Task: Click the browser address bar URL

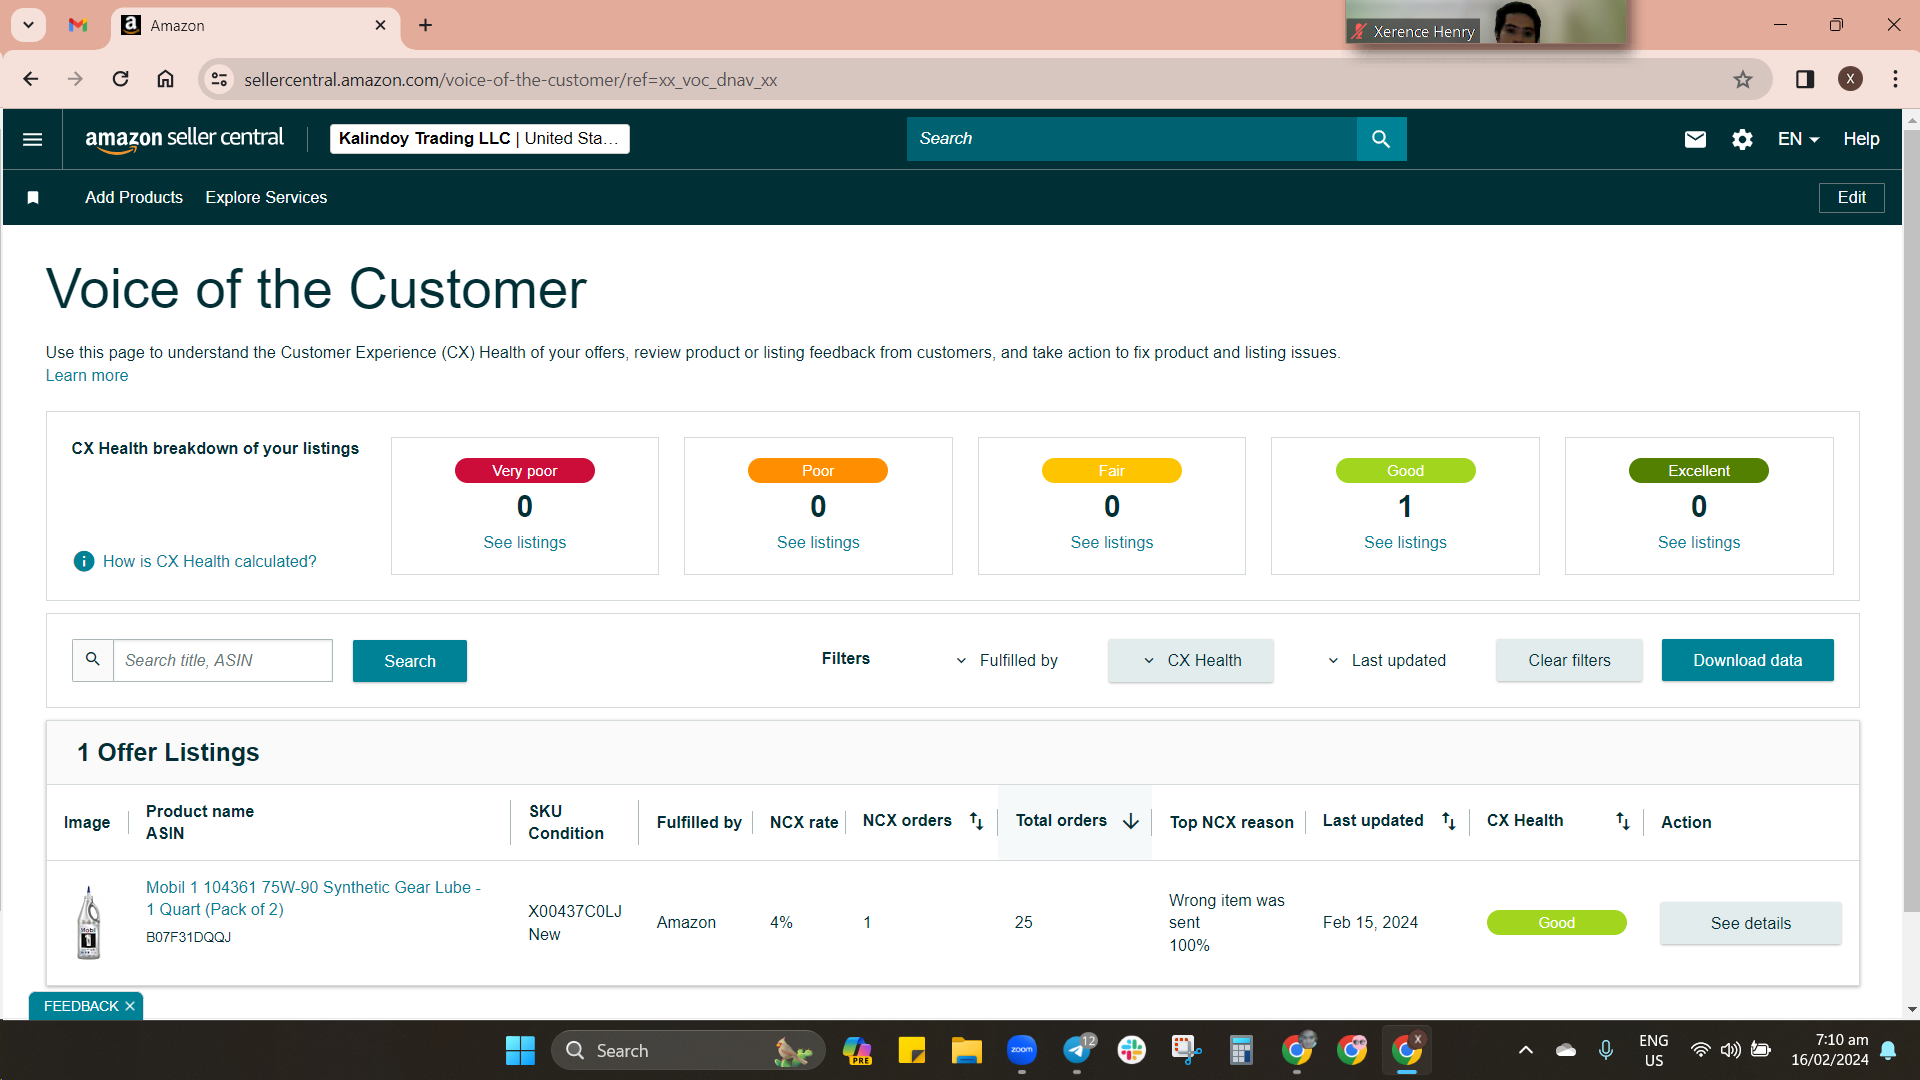Action: 511,80
